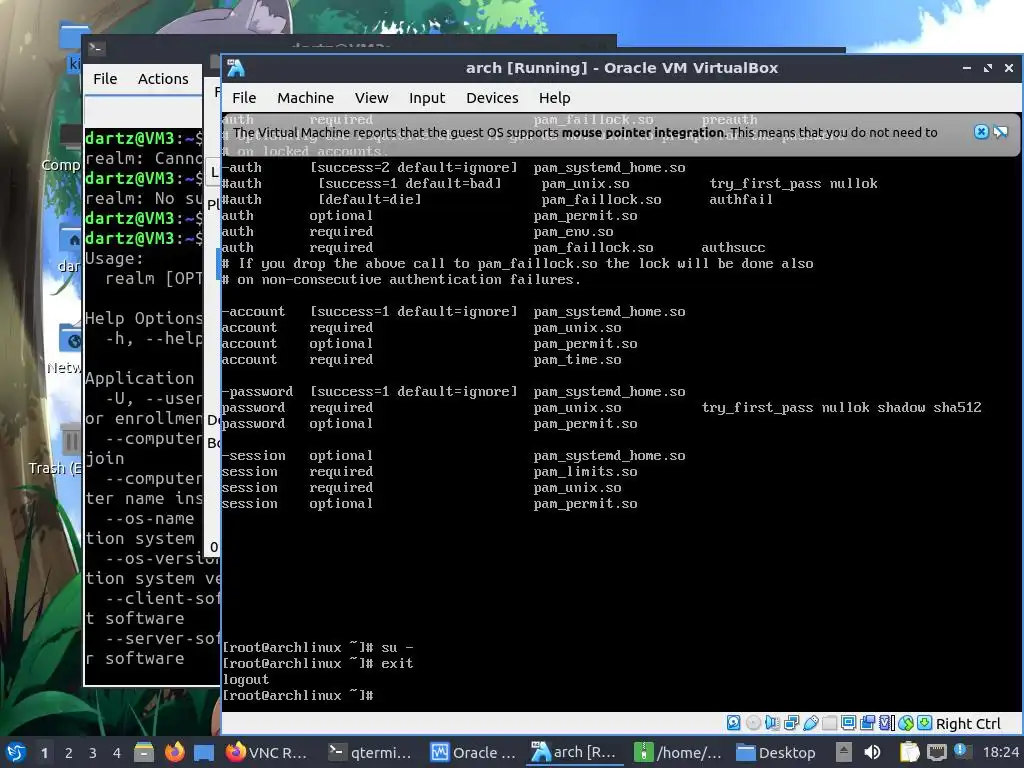The height and width of the screenshot is (768, 1024).
Task: Open the VirtualBox window icon menu
Action: click(236, 68)
